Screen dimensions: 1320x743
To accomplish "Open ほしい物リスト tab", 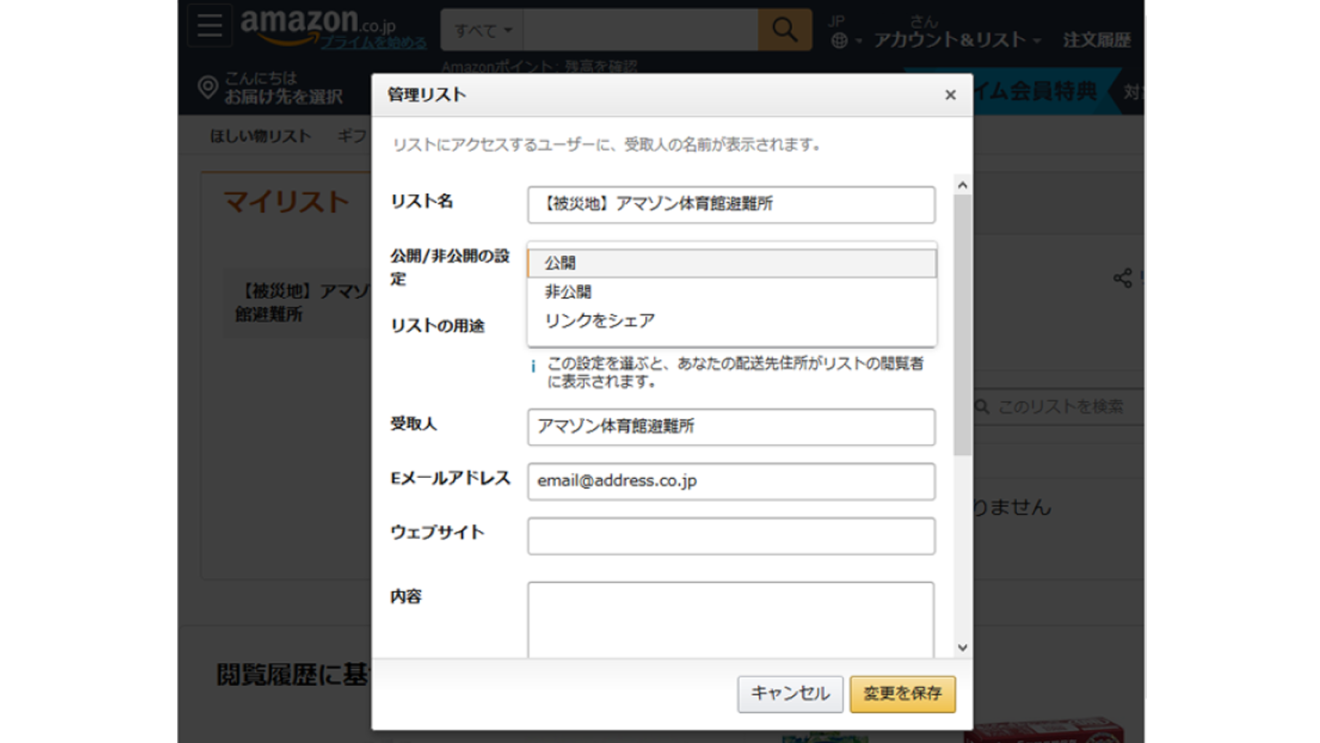I will click(x=260, y=136).
